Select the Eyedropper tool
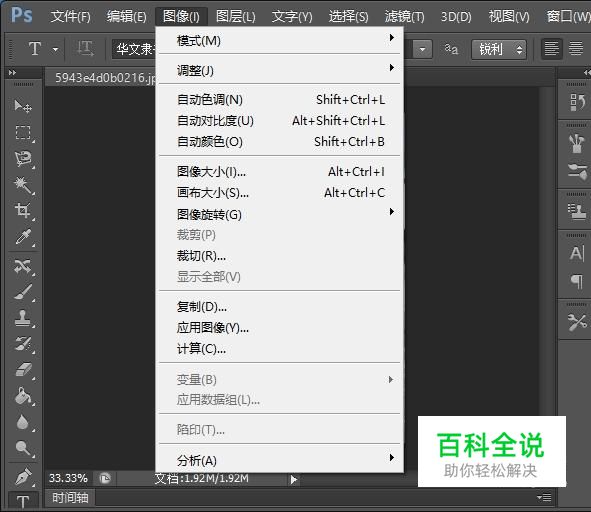The height and width of the screenshot is (512, 591). click(x=23, y=237)
